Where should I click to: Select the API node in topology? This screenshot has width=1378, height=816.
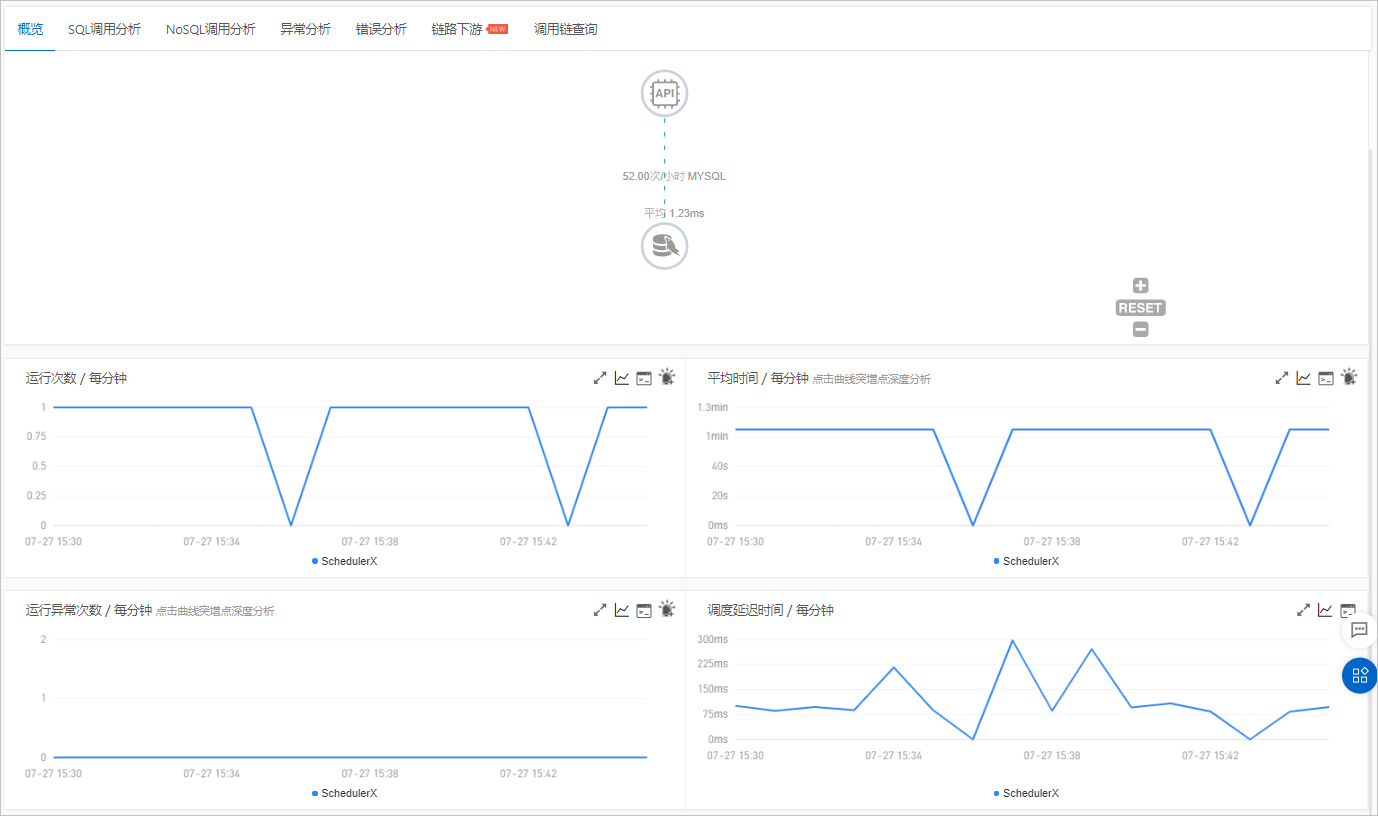pyautogui.click(x=664, y=94)
